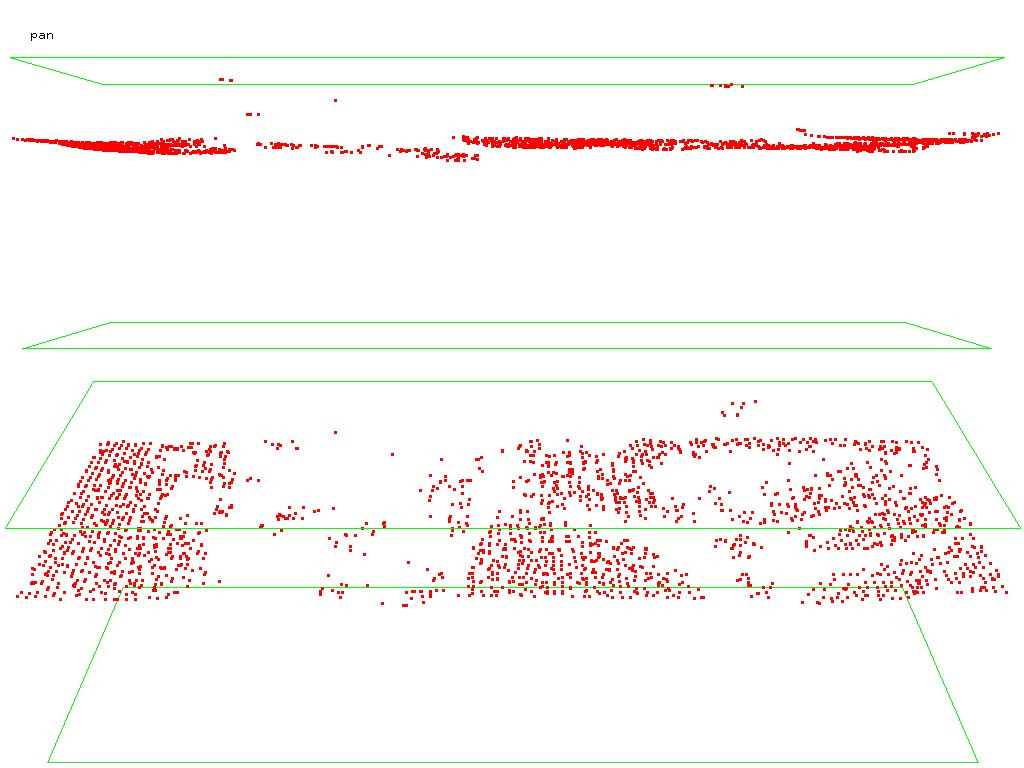
Task: Select the floating red cluster above the lower point cloud
Action: click(x=737, y=407)
